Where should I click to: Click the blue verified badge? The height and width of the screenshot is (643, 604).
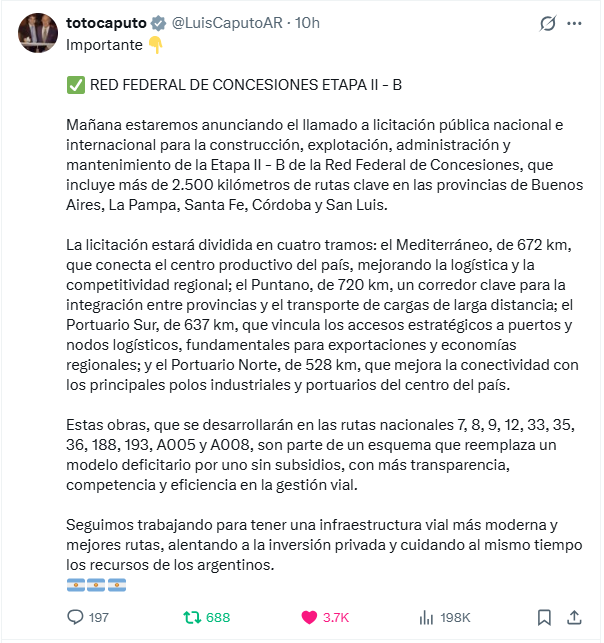click(x=156, y=22)
